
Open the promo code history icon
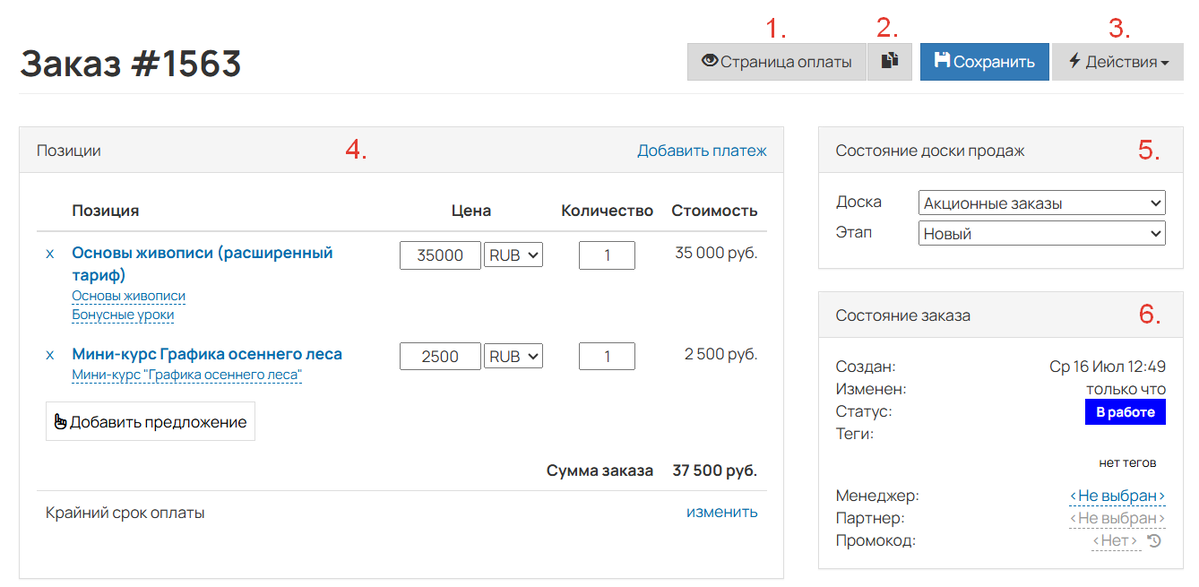(1155, 541)
